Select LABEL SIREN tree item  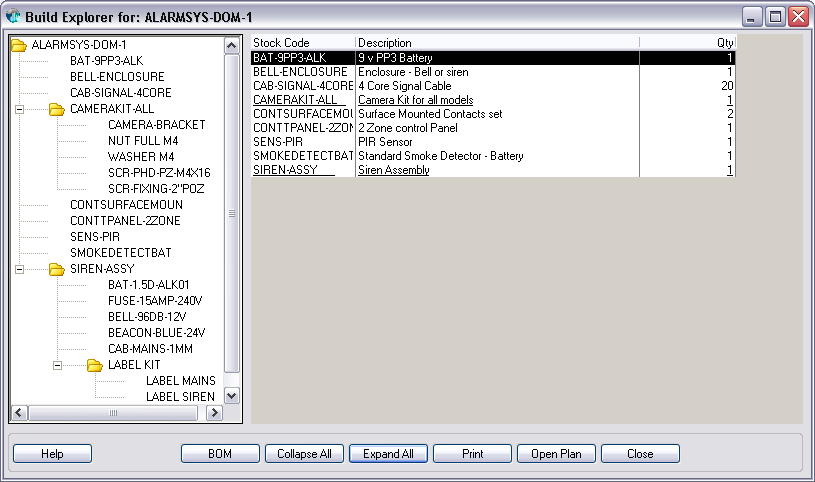pyautogui.click(x=180, y=397)
